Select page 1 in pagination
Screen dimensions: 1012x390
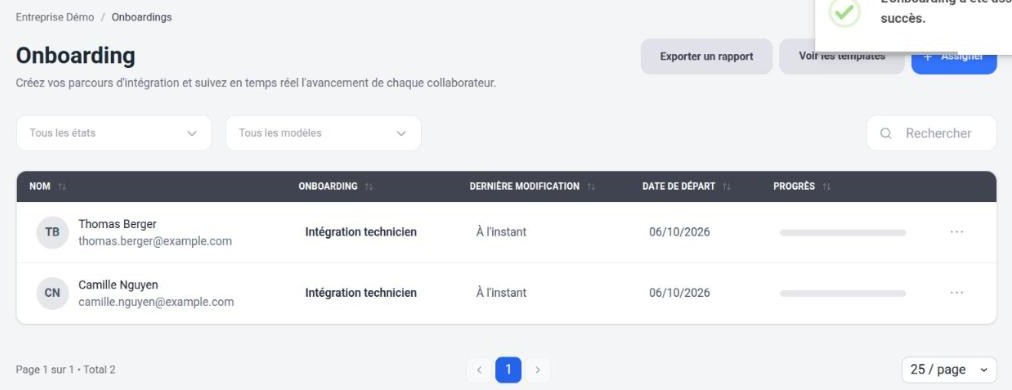click(508, 370)
